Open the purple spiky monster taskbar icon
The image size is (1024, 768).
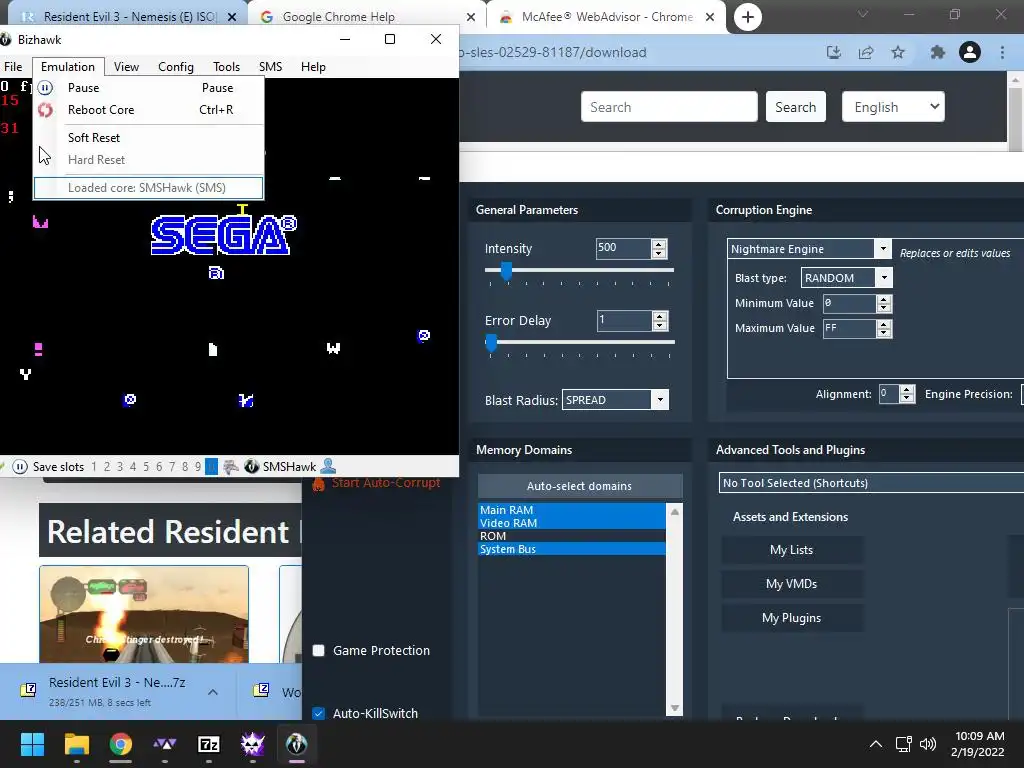(253, 744)
